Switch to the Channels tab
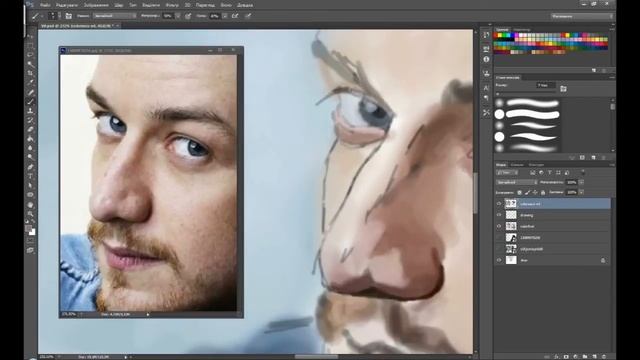The height and width of the screenshot is (360, 640). [x=517, y=165]
